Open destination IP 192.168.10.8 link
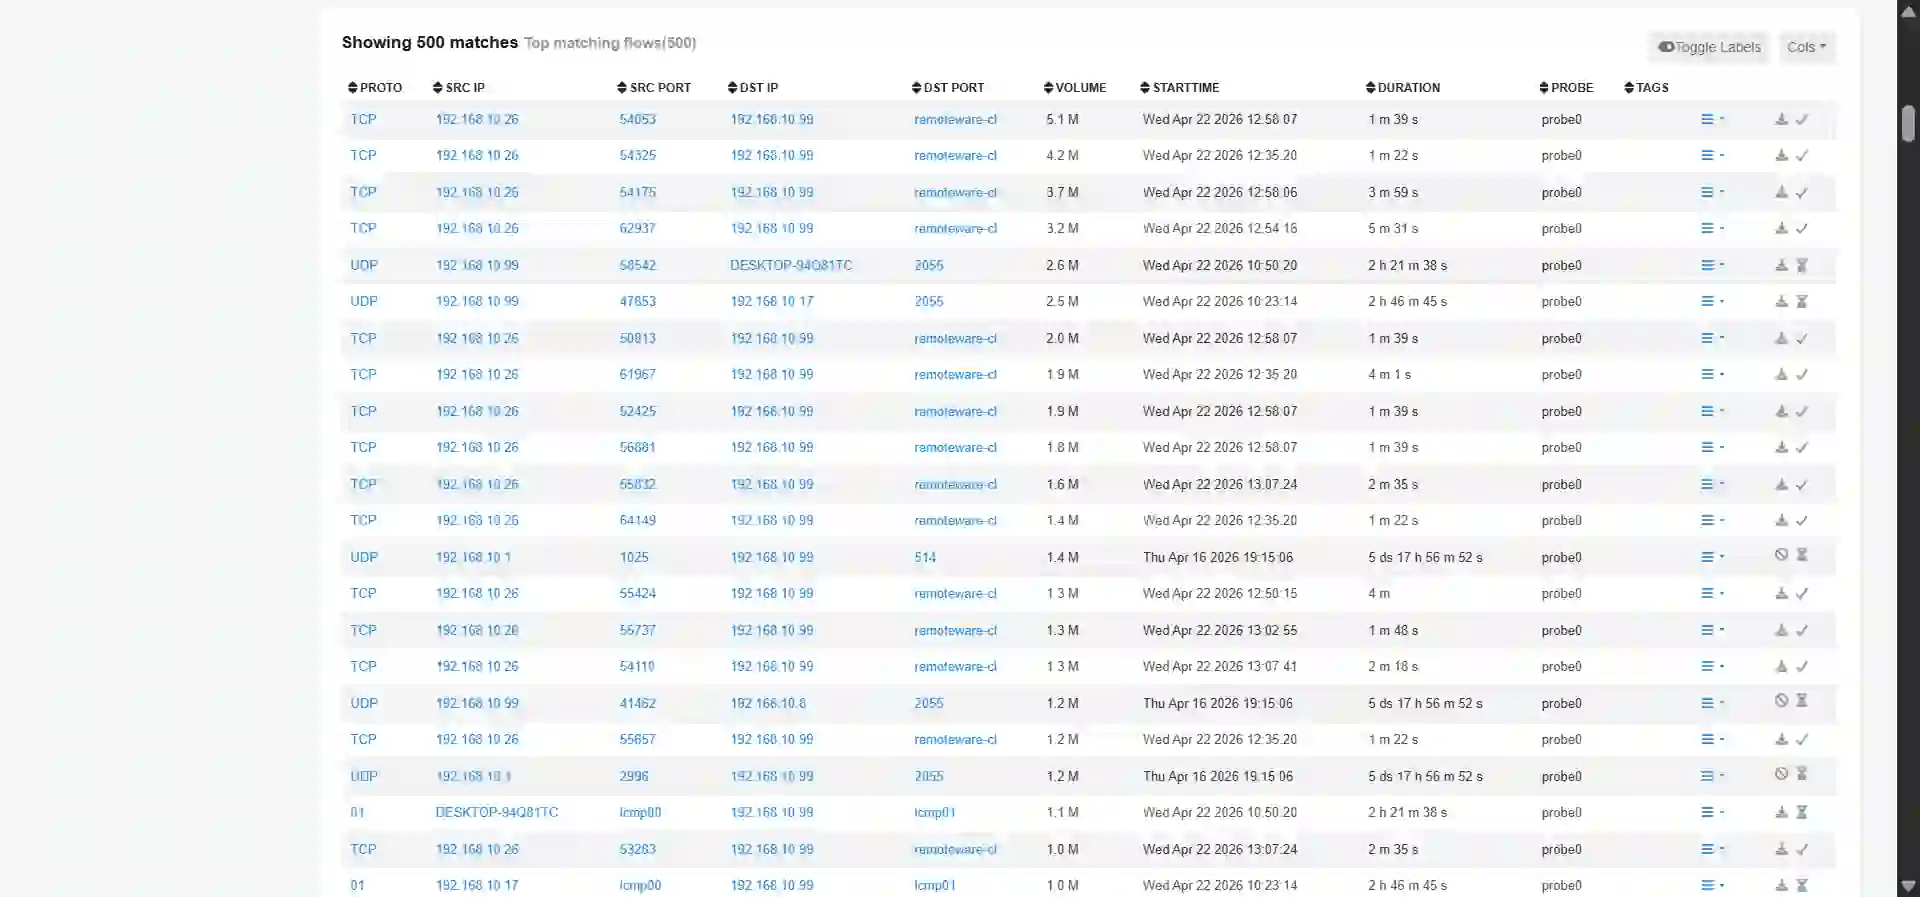This screenshot has width=1920, height=897. point(768,703)
